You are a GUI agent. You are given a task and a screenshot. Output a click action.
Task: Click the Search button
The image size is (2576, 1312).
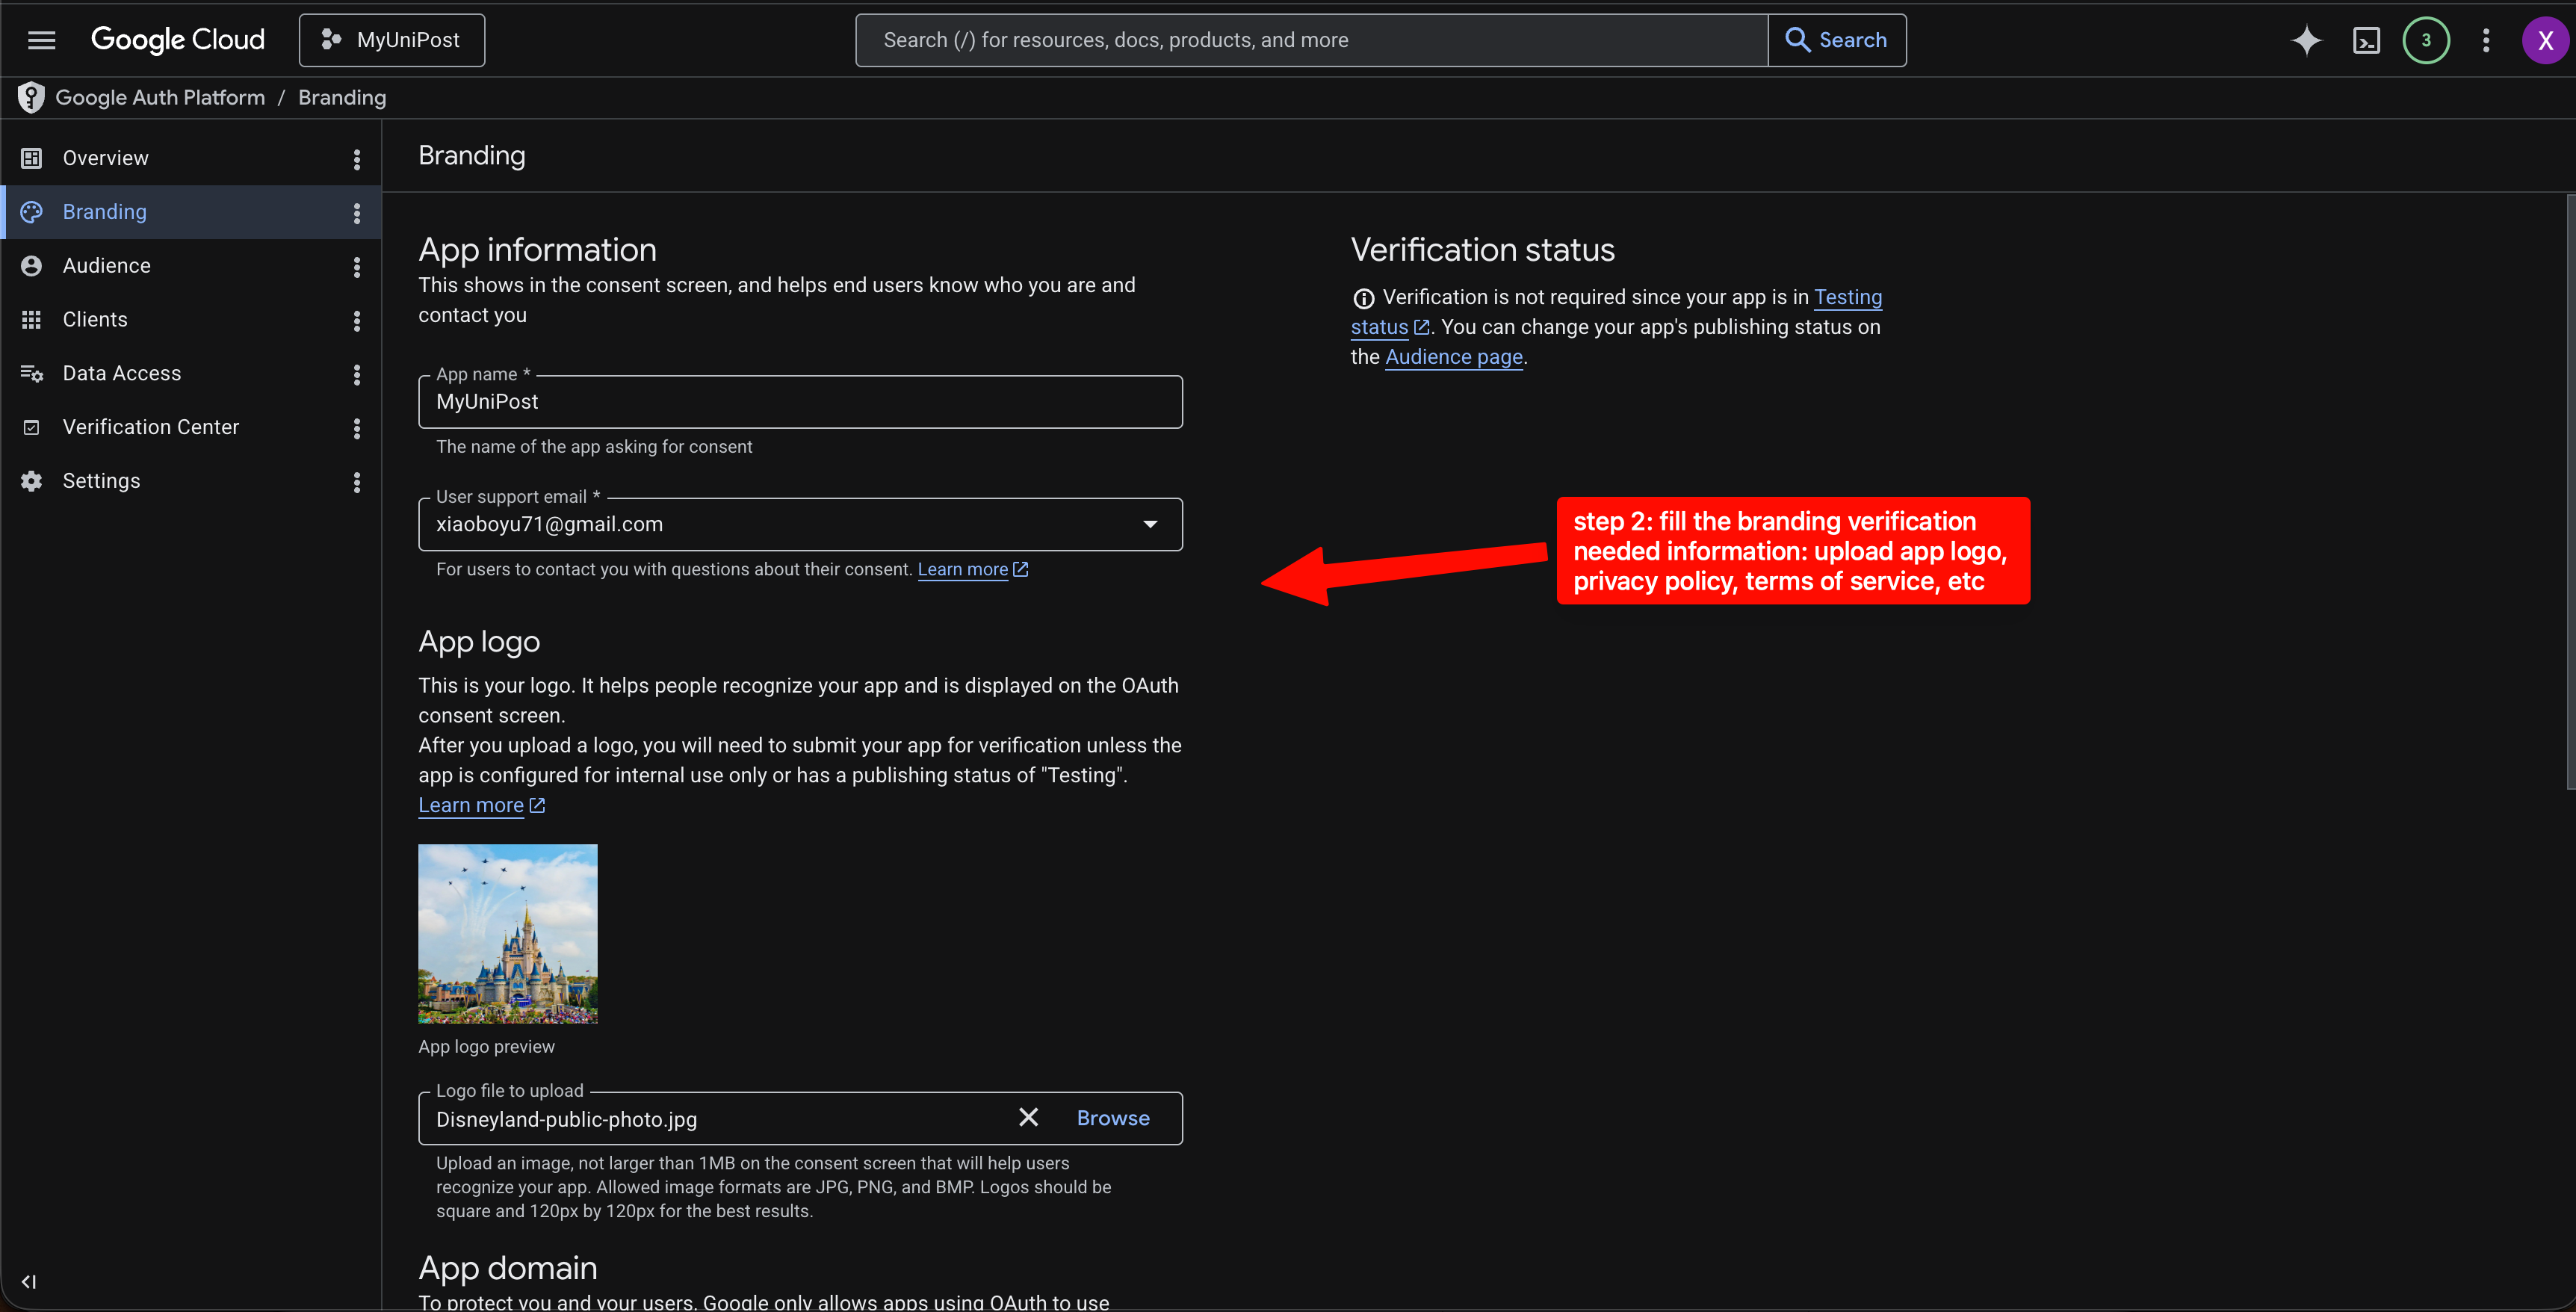click(1837, 40)
